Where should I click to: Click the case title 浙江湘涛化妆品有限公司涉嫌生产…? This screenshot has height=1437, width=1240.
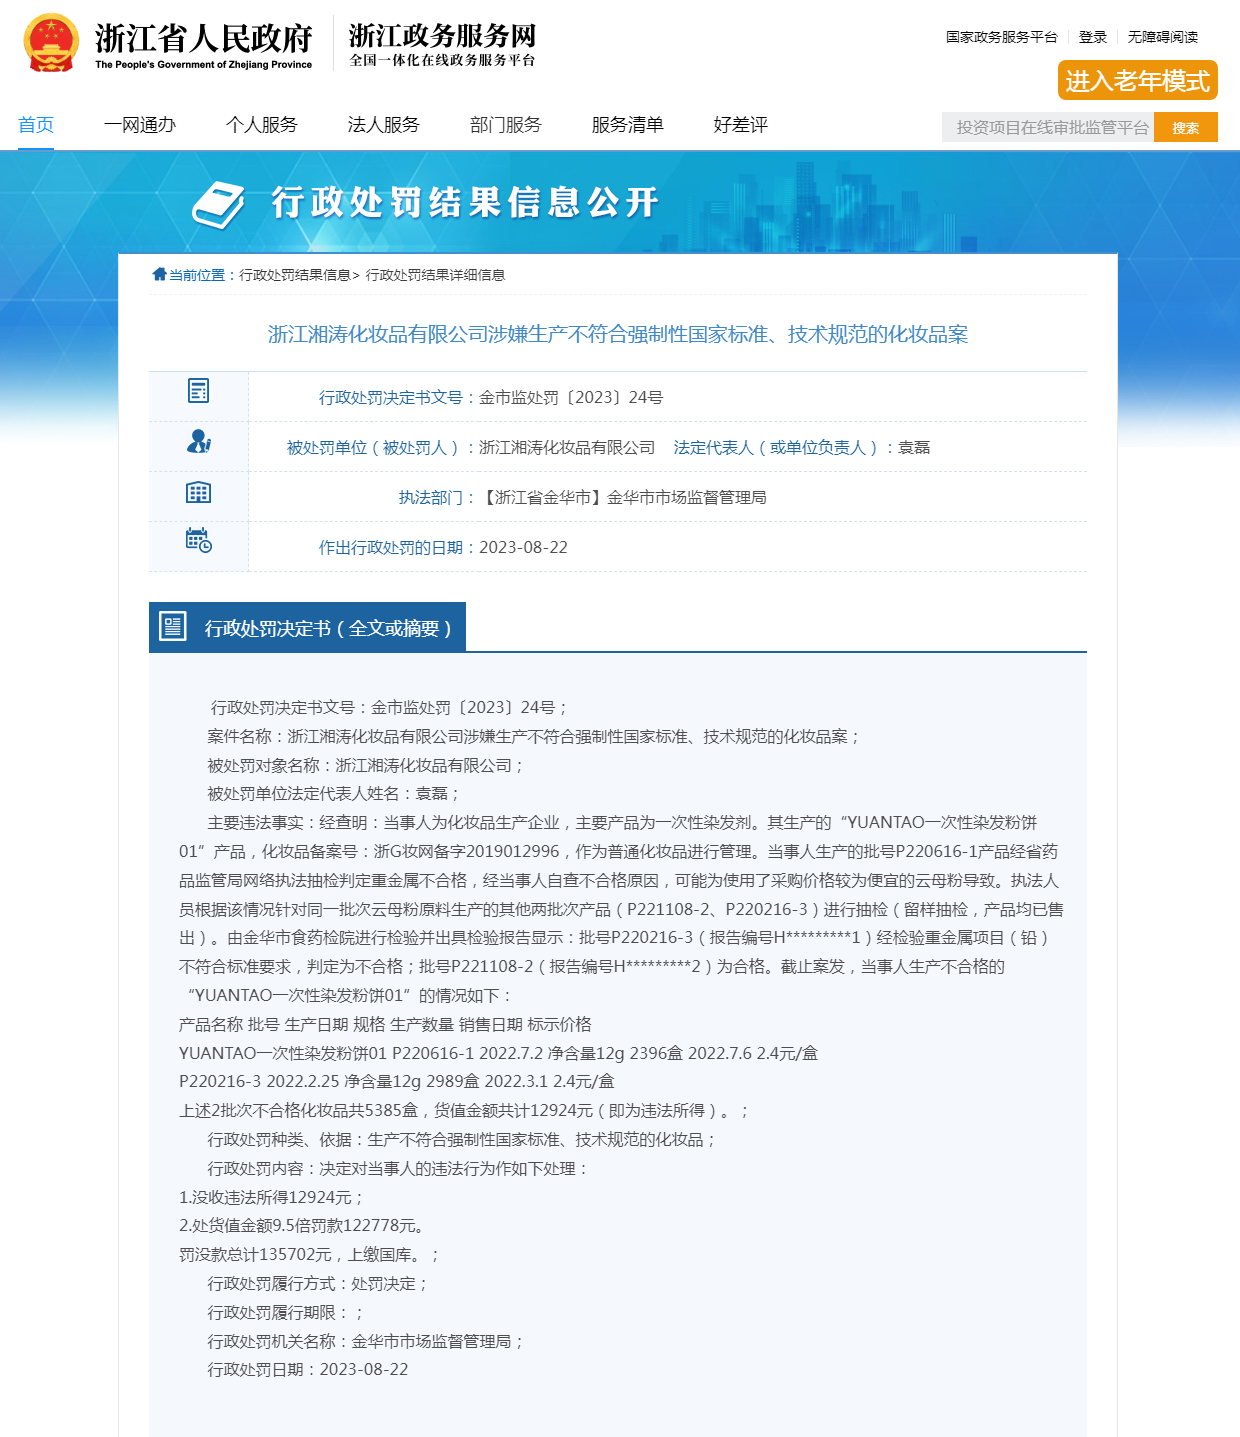[x=618, y=334]
